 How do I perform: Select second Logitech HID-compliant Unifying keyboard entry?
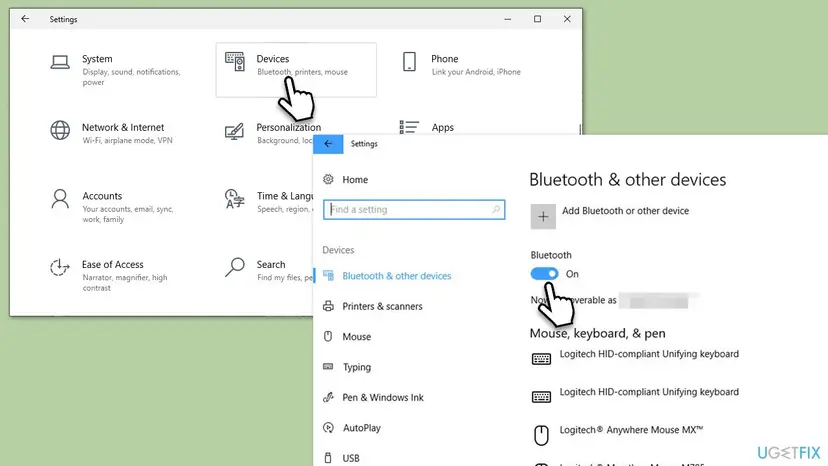[x=649, y=392]
